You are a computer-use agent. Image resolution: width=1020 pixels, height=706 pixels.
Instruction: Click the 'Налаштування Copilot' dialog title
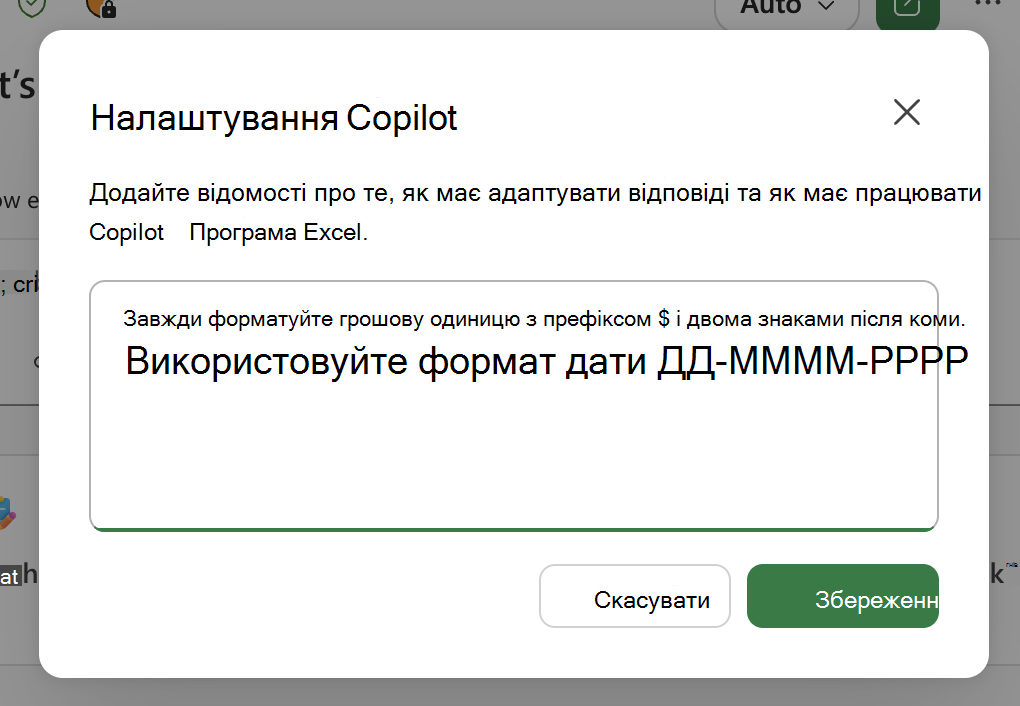click(274, 118)
